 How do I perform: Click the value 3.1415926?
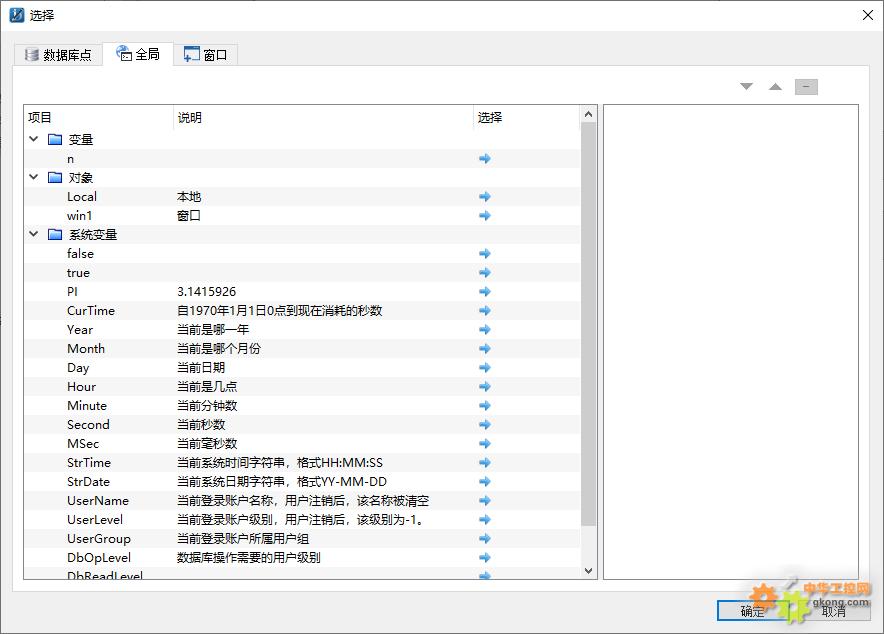[206, 292]
